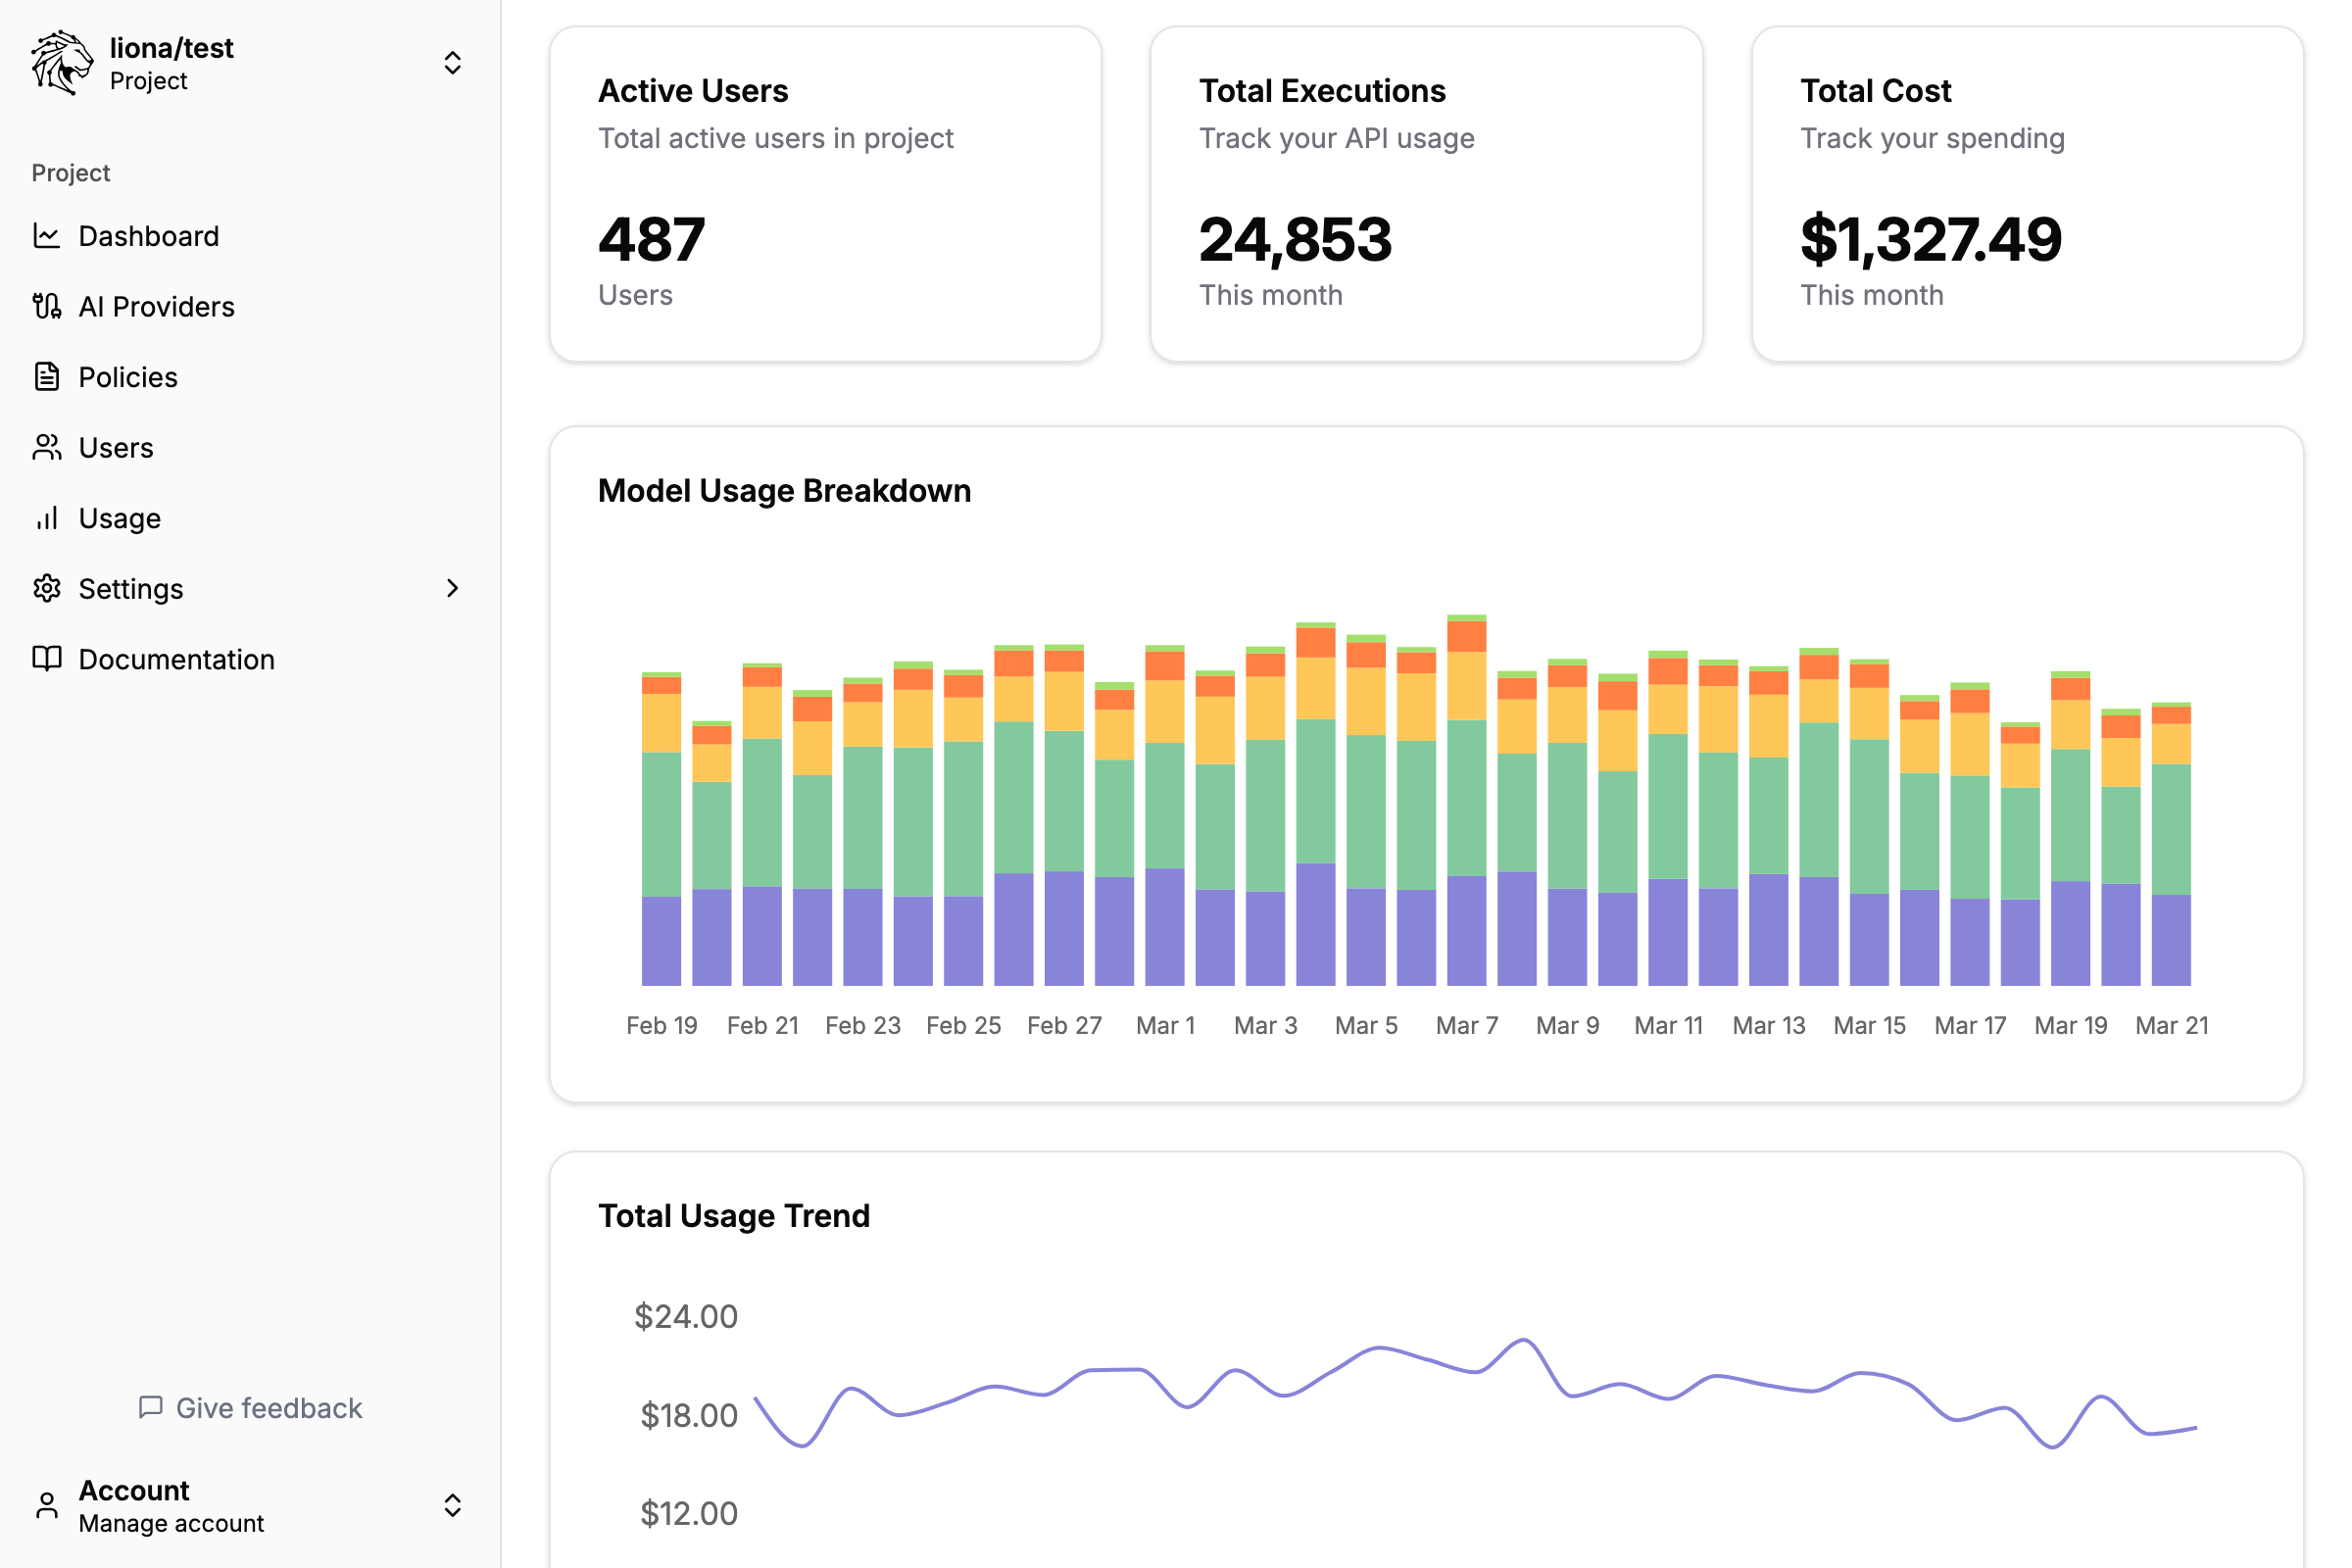Click the purple segment of Feb 19 bar

[661, 940]
